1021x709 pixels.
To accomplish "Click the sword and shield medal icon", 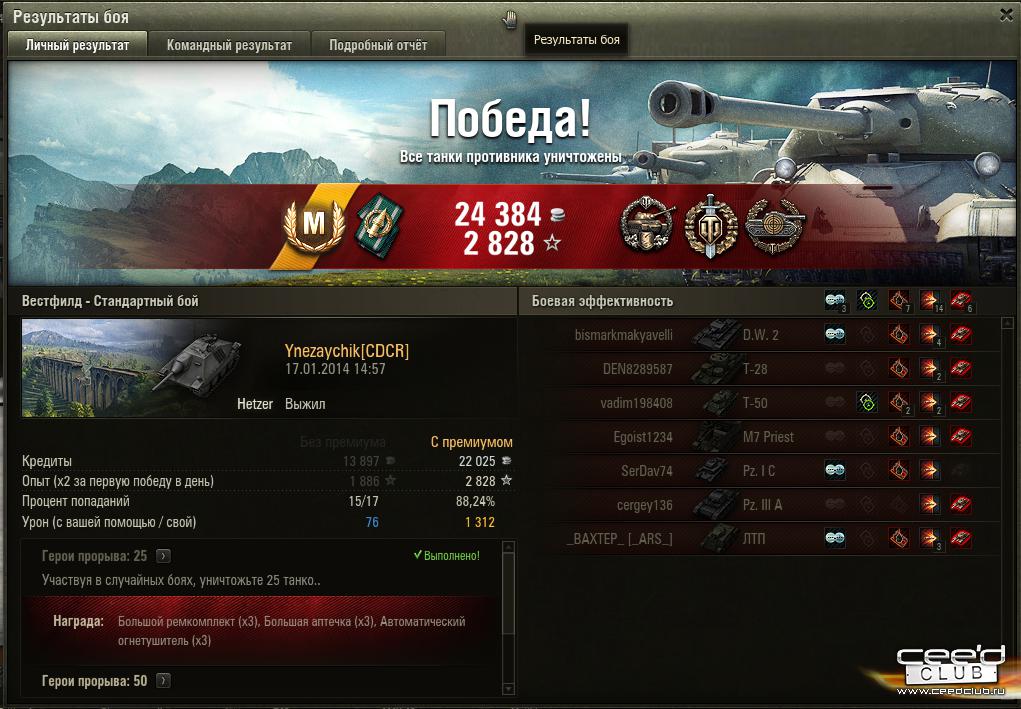I will 710,225.
